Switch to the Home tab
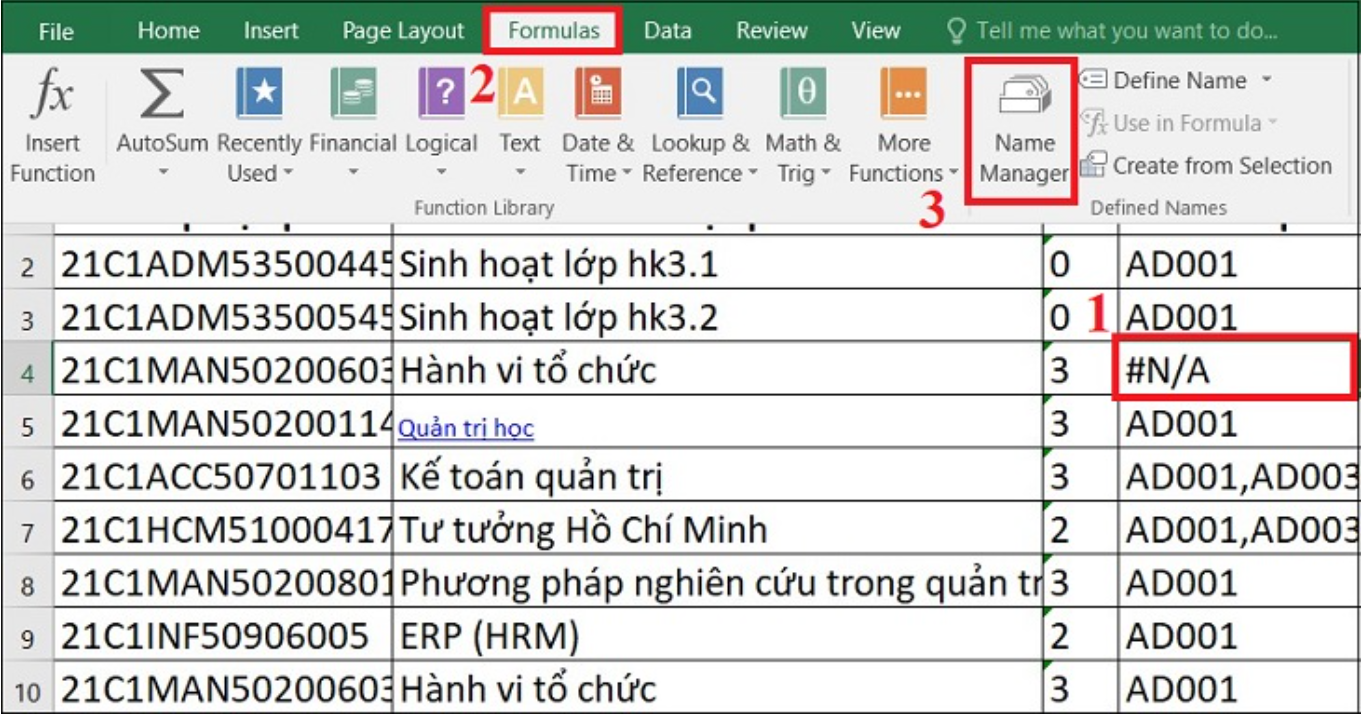Image resolution: width=1366 pixels, height=714 pixels. pyautogui.click(x=168, y=31)
